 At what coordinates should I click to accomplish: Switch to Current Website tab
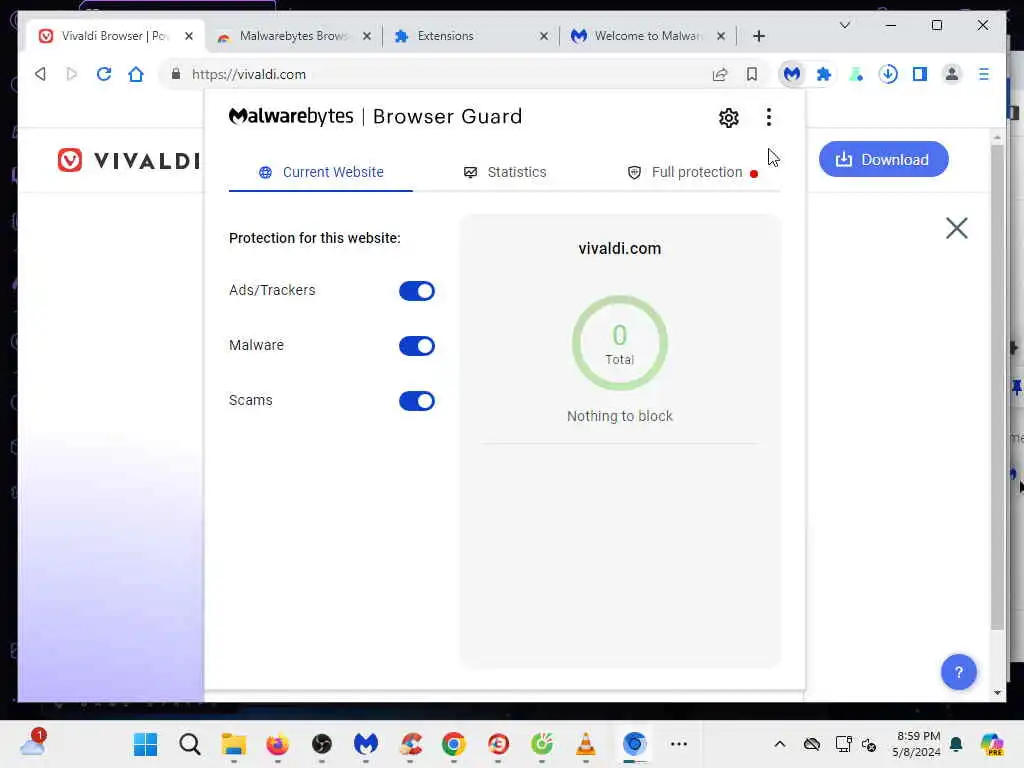(x=321, y=172)
